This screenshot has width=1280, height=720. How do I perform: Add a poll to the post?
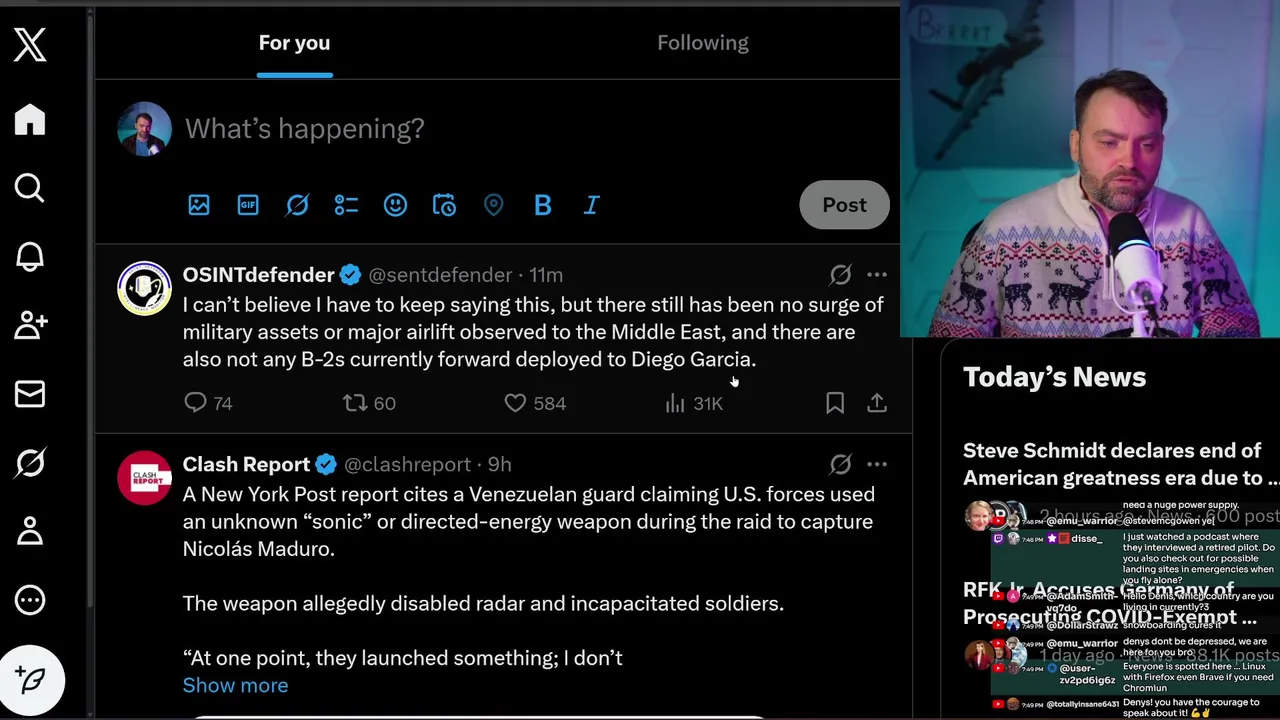tap(346, 205)
